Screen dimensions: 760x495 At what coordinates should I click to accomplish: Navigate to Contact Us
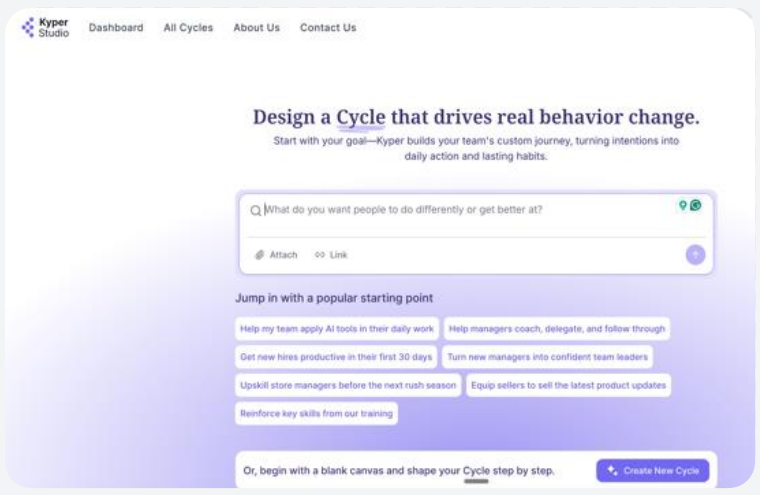(x=328, y=28)
